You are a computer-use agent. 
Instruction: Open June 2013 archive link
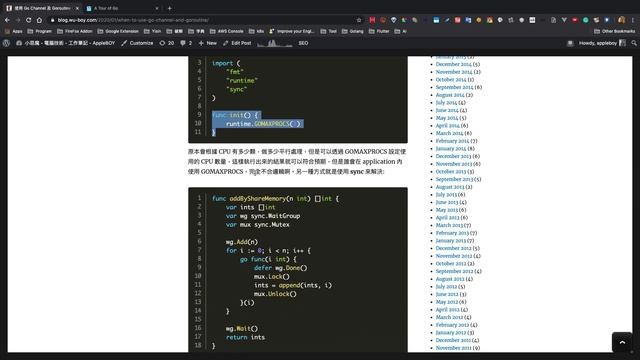(x=447, y=202)
